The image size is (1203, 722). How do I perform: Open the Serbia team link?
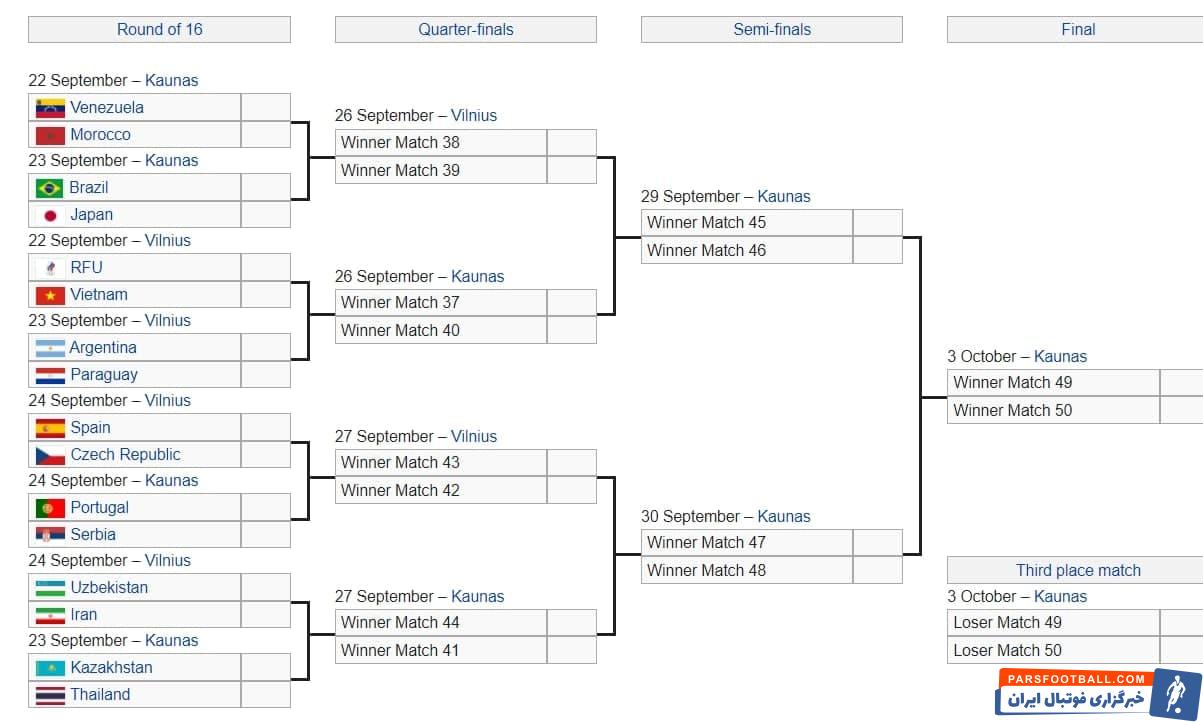pos(93,535)
